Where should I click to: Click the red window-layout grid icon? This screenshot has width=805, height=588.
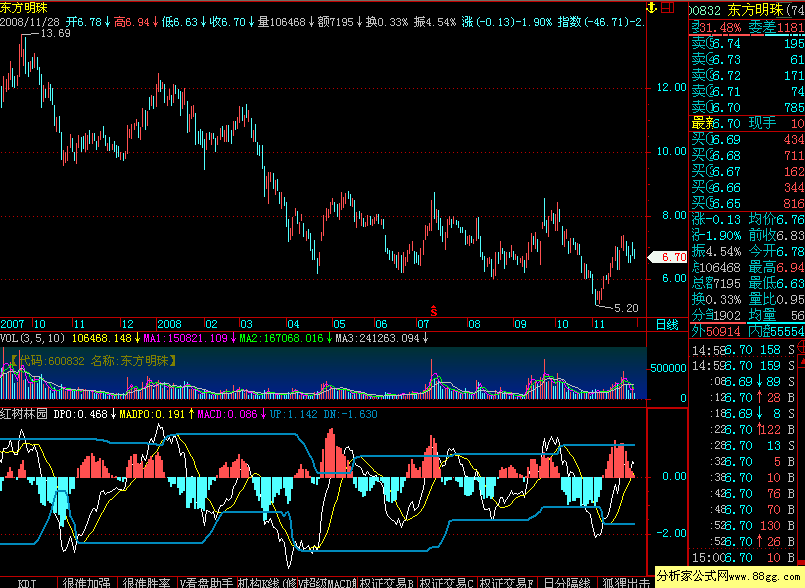click(x=667, y=8)
